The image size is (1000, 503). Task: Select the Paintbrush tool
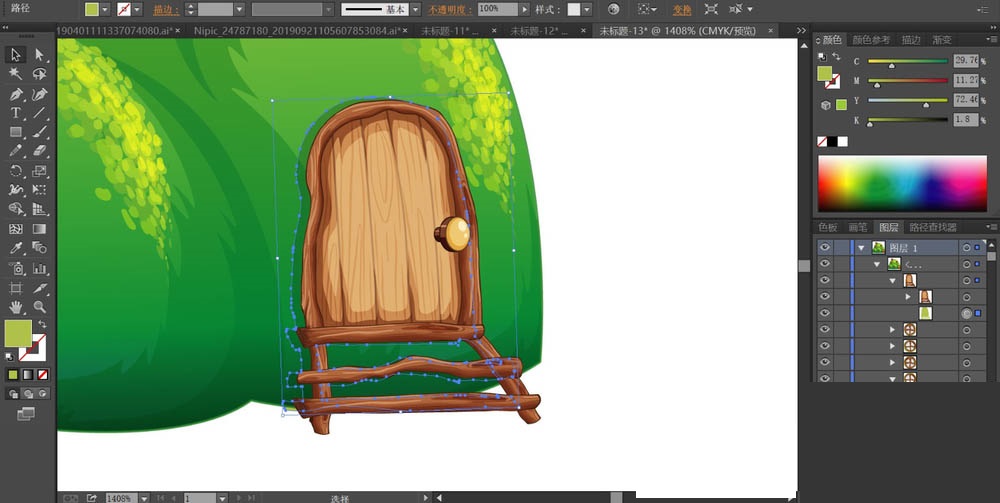pos(40,132)
